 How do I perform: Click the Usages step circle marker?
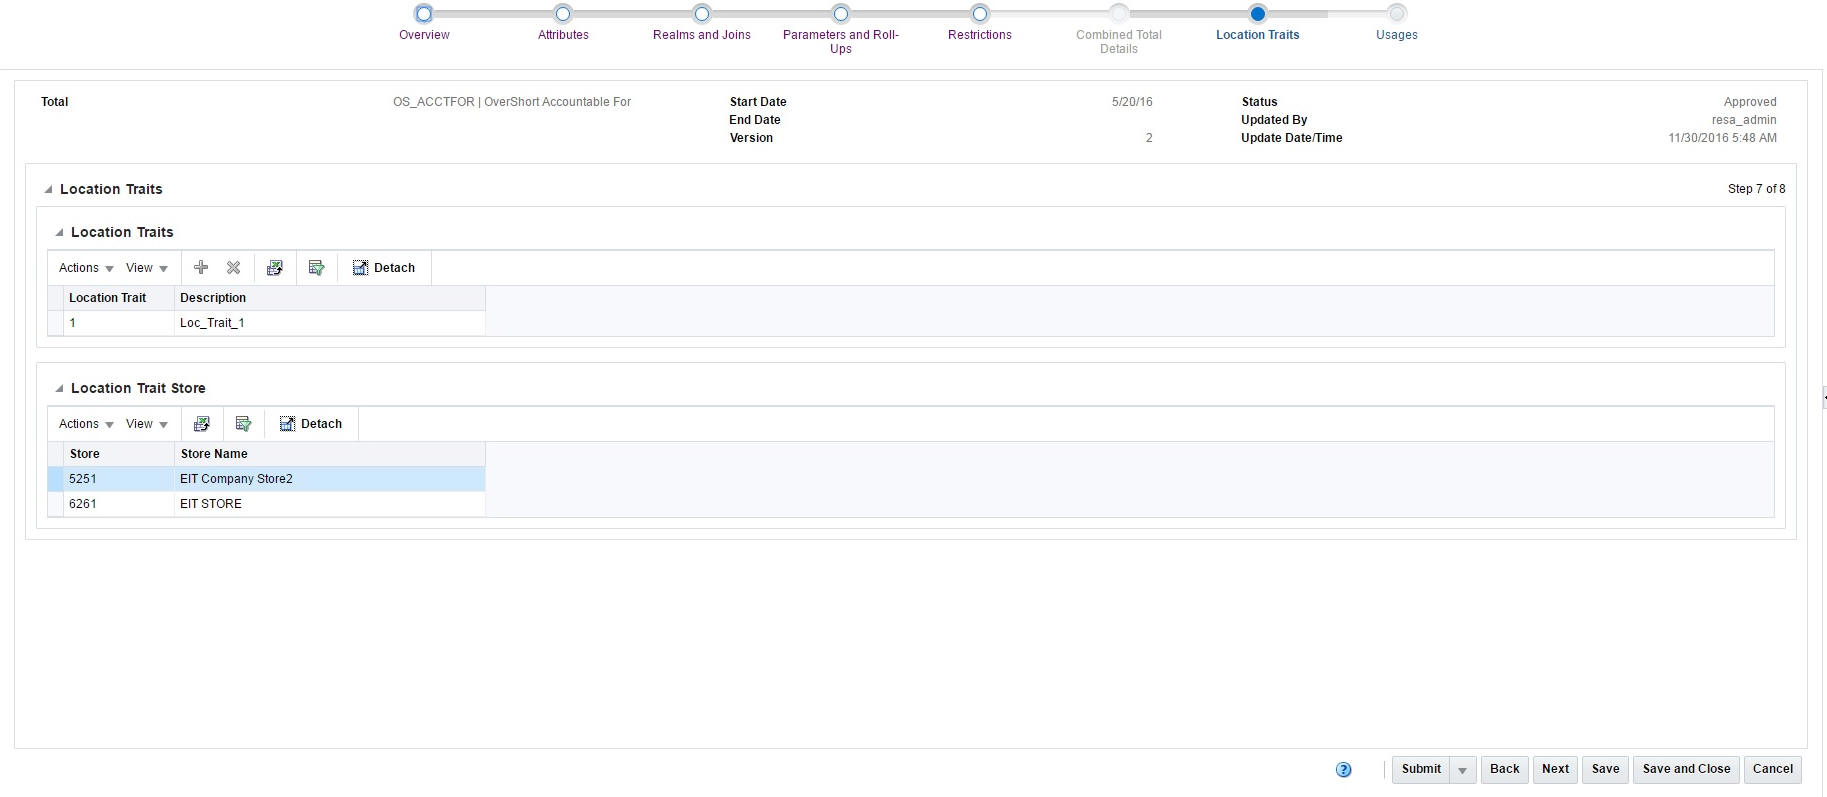point(1397,14)
